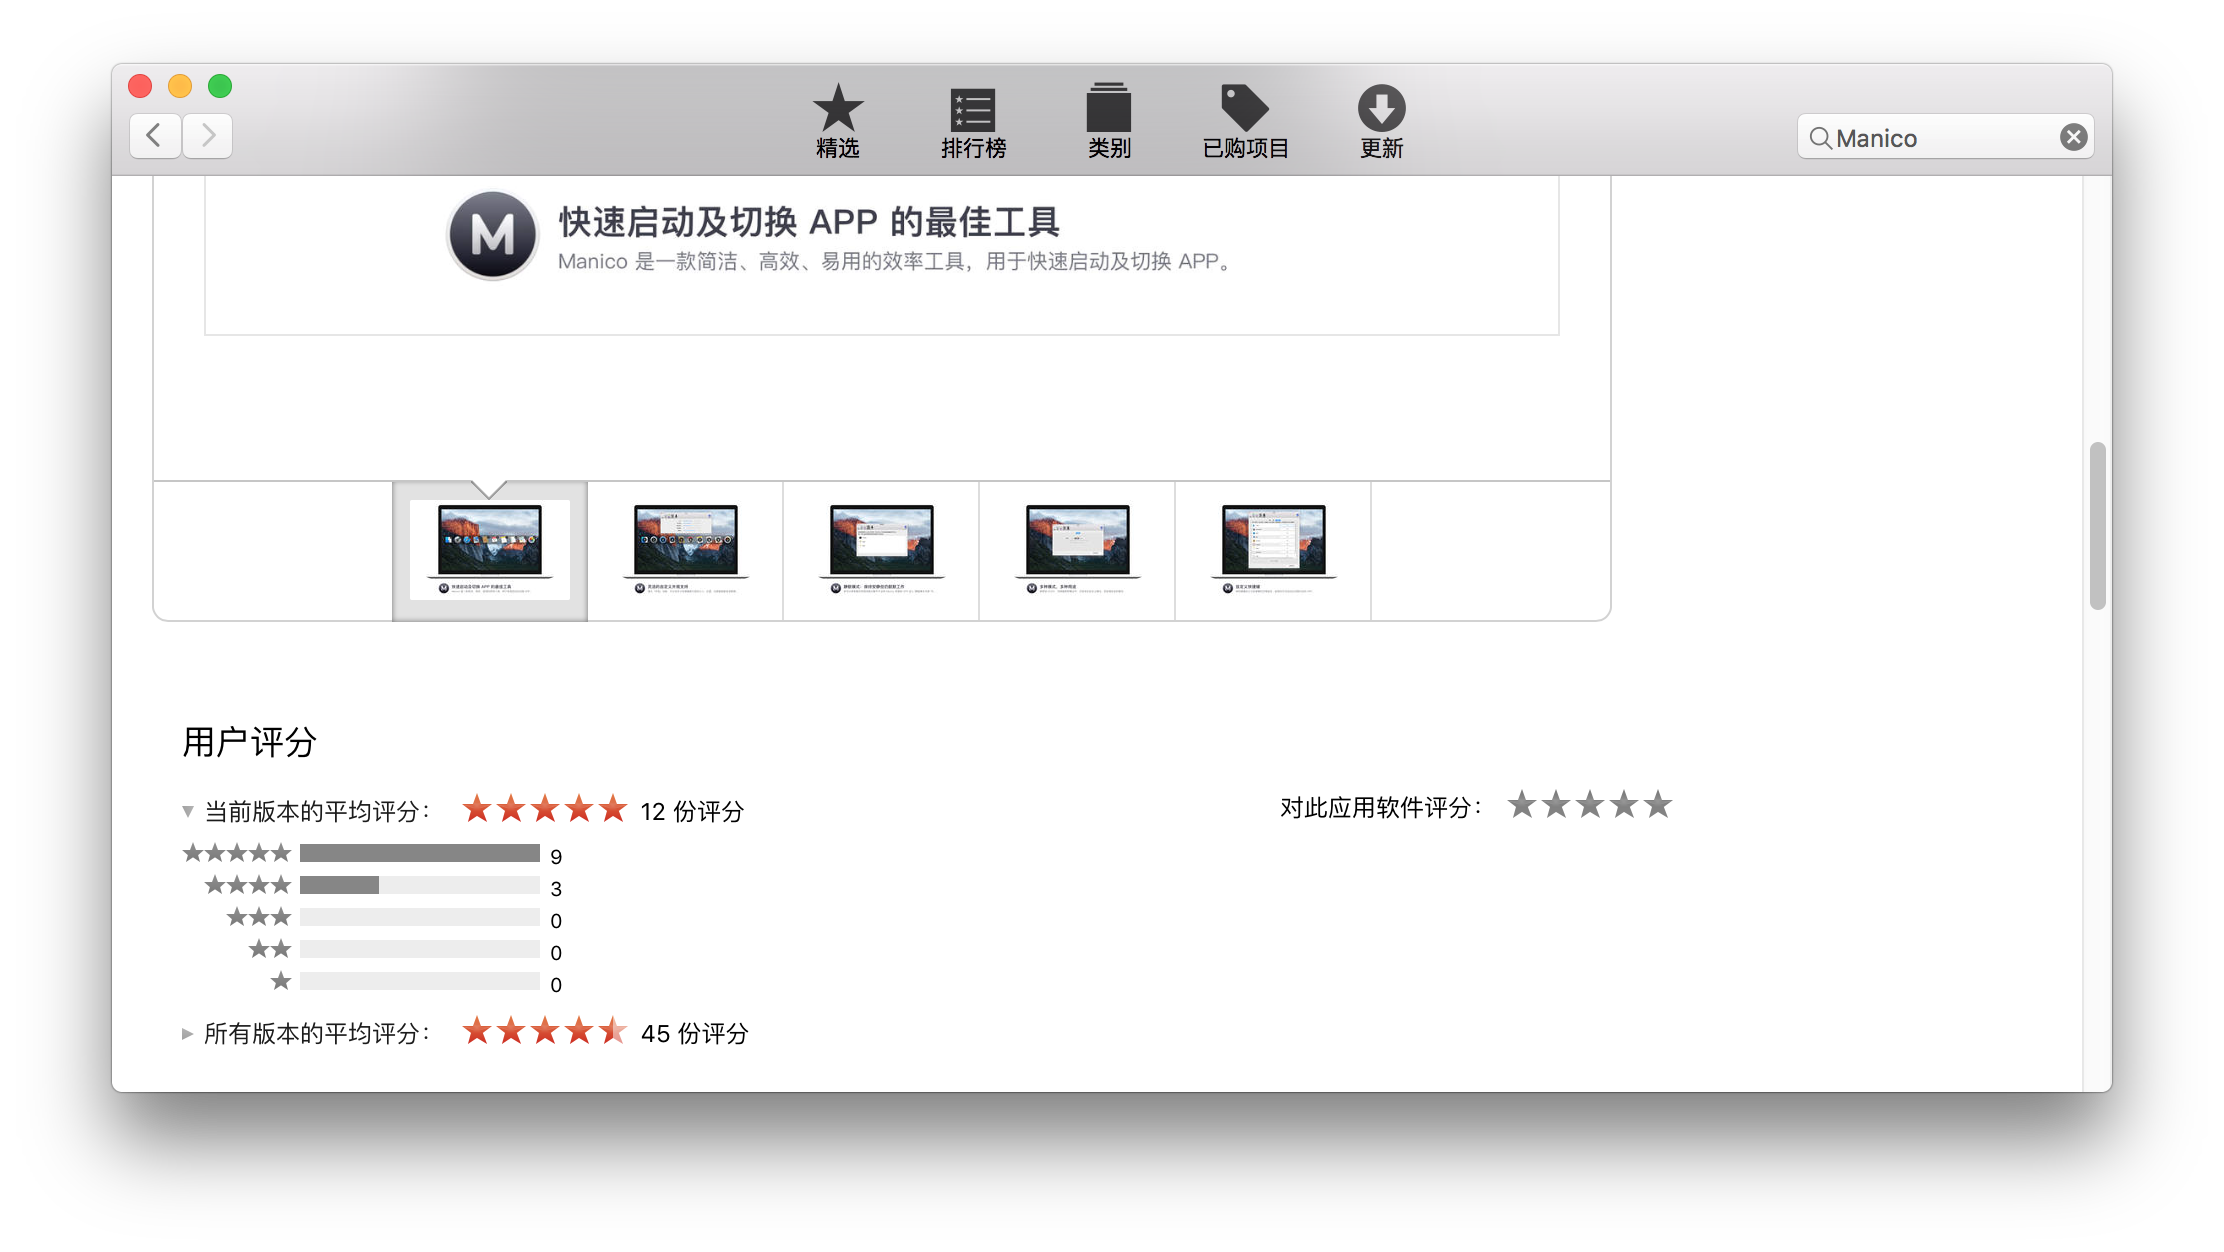Click the 5-star rating count bar

coord(419,853)
